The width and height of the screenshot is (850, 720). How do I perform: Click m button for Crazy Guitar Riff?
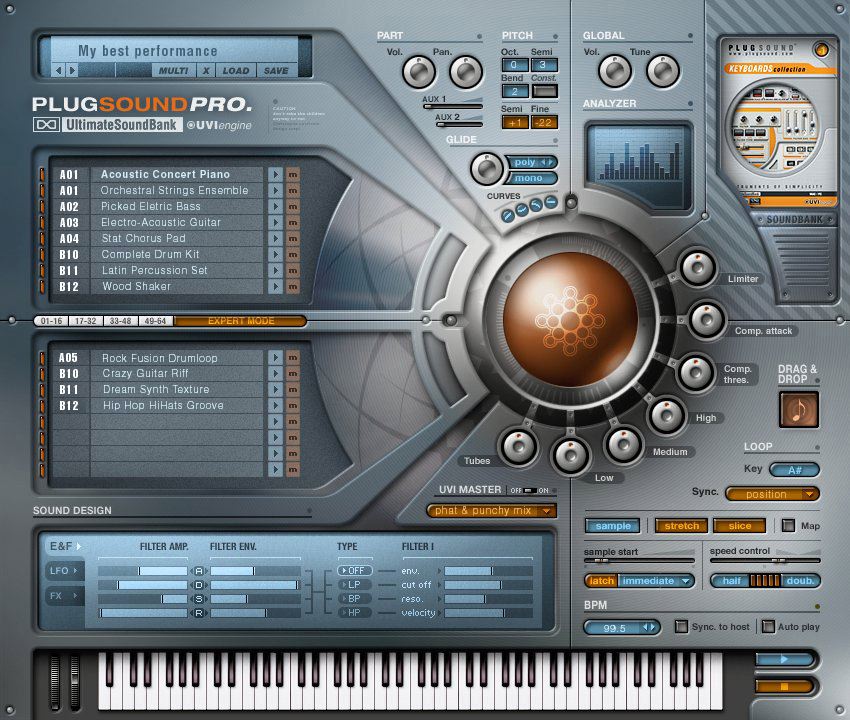pyautogui.click(x=293, y=374)
